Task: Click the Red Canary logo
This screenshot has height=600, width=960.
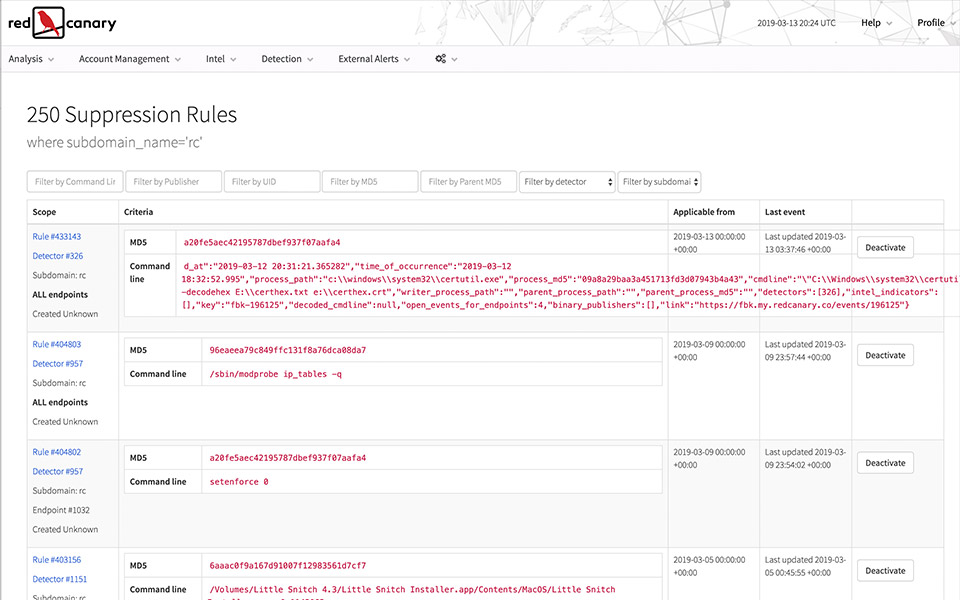Action: [63, 22]
